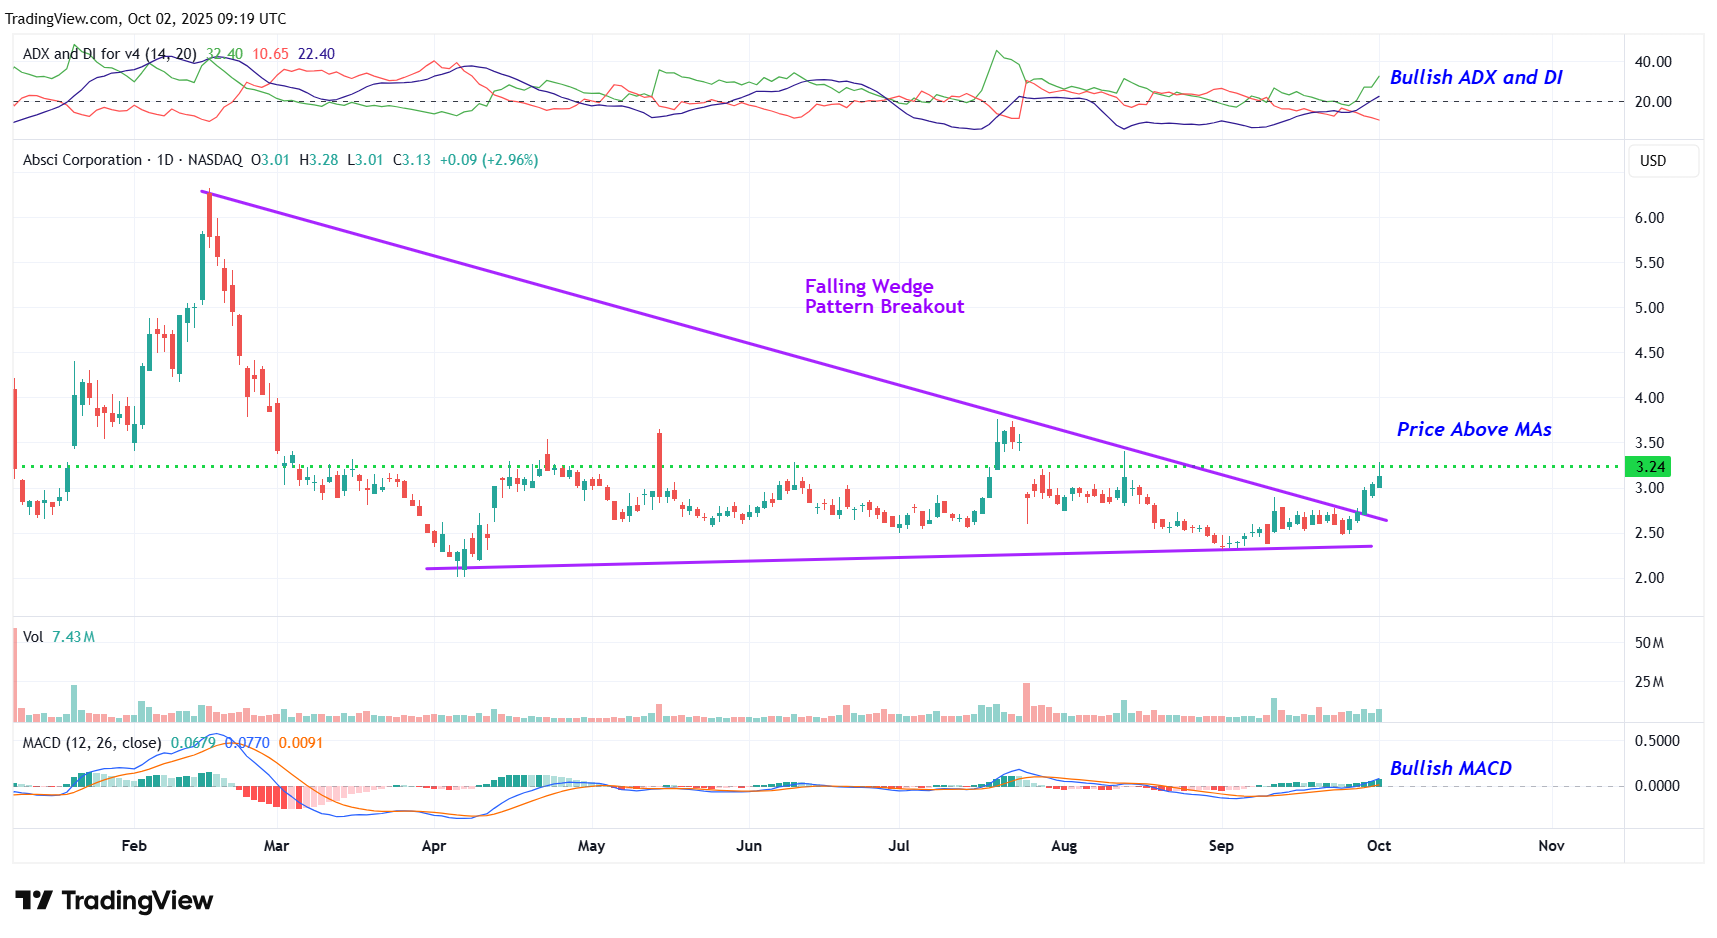Image resolution: width=1717 pixels, height=938 pixels.
Task: Select the Bullish ADX and DI annotation
Action: (x=1475, y=78)
